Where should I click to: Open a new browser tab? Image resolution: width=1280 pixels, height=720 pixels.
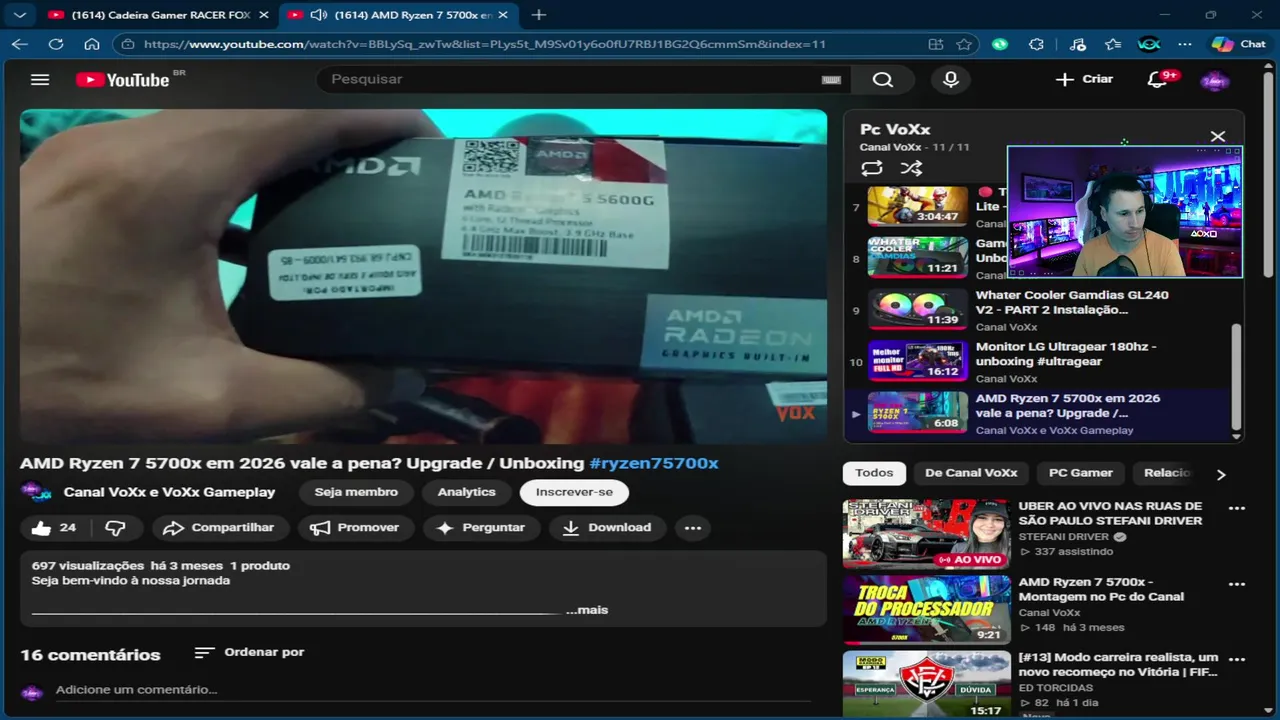pyautogui.click(x=539, y=15)
